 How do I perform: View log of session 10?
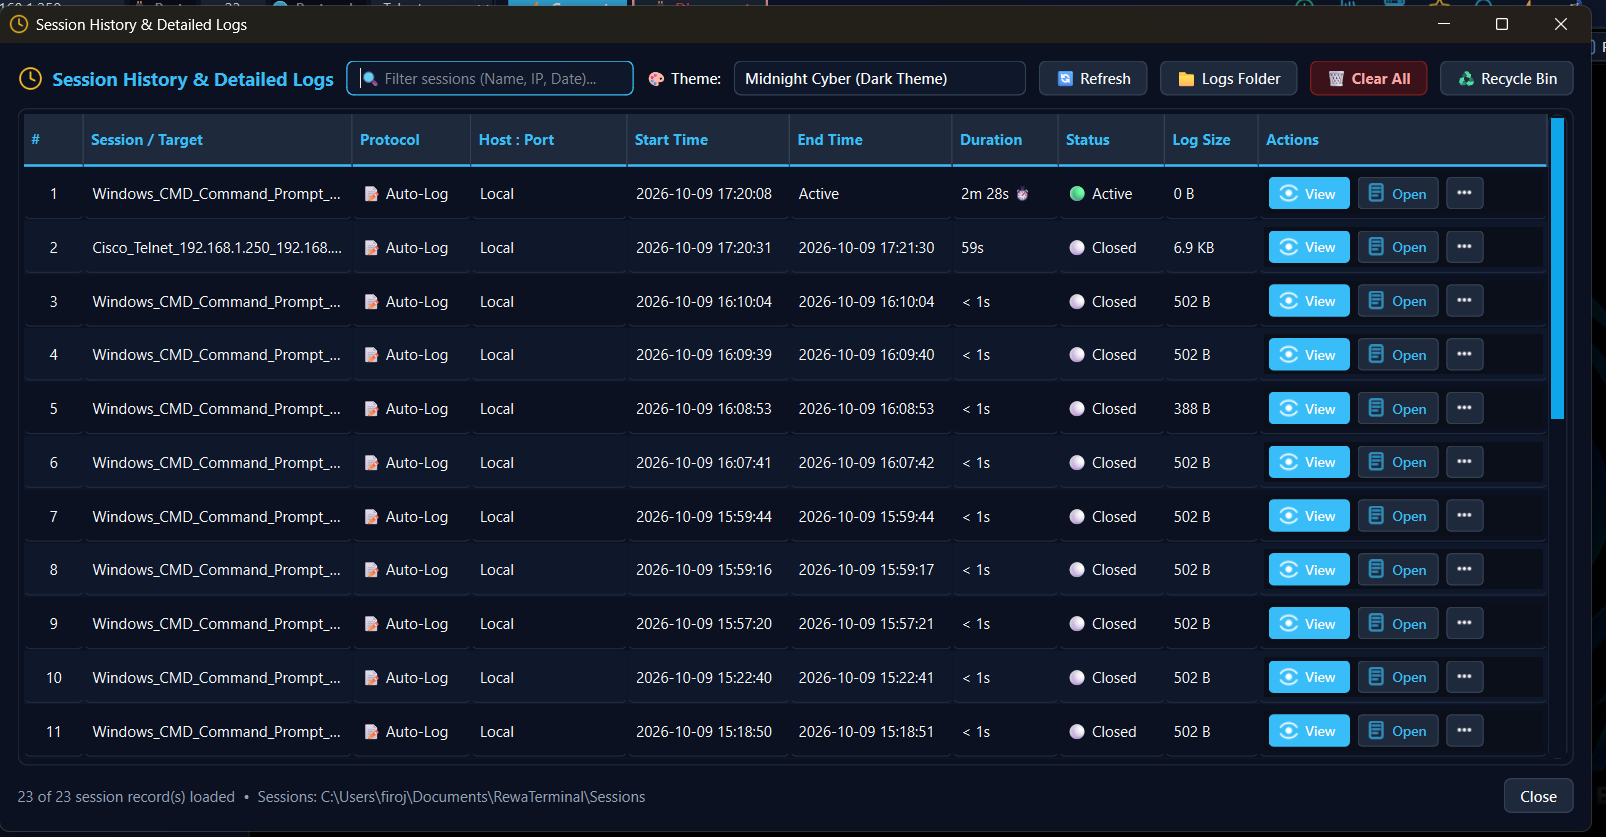pos(1309,677)
